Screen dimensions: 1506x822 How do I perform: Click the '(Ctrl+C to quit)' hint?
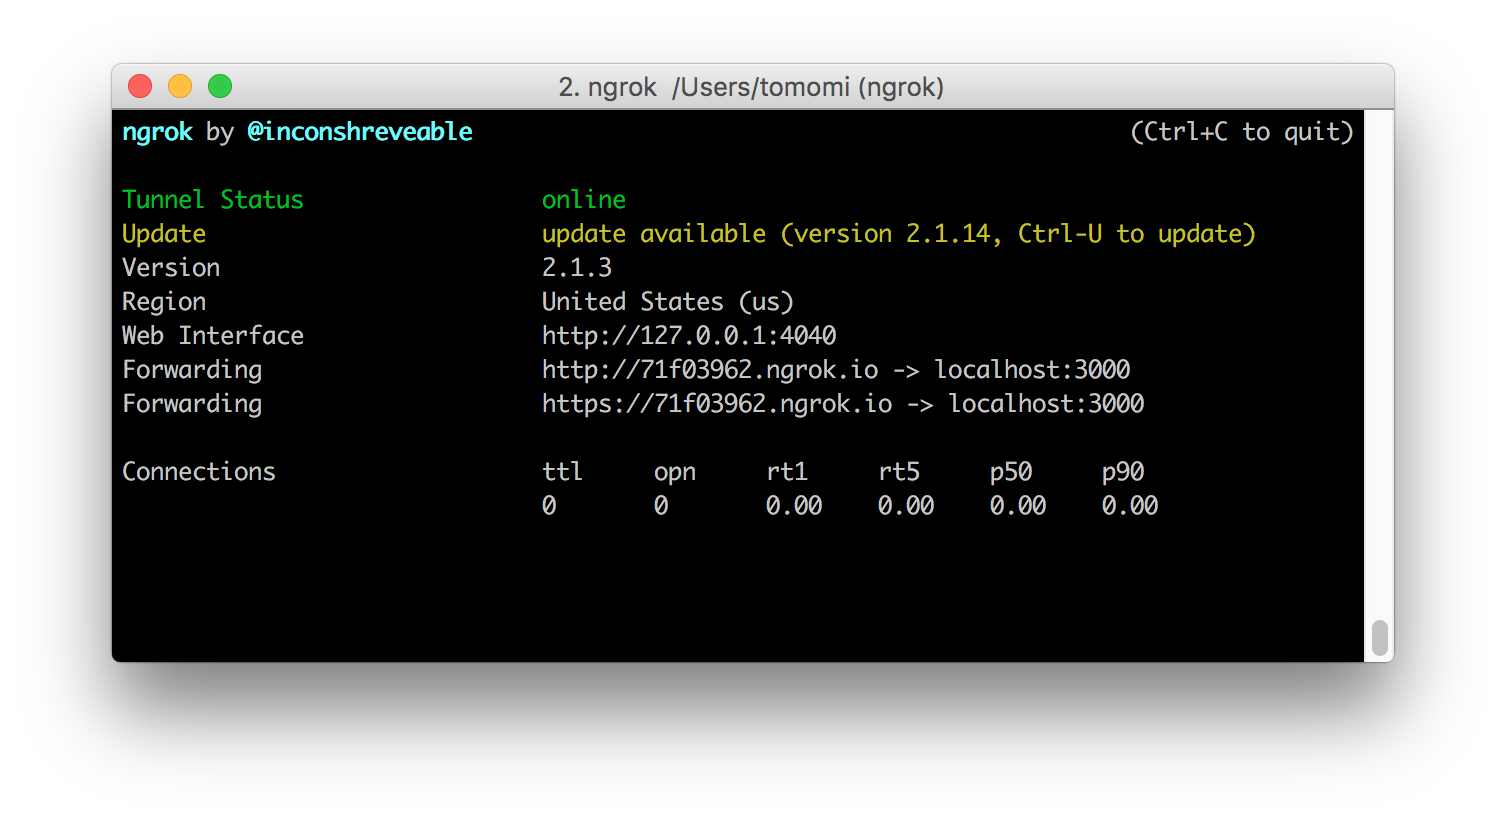(1241, 132)
